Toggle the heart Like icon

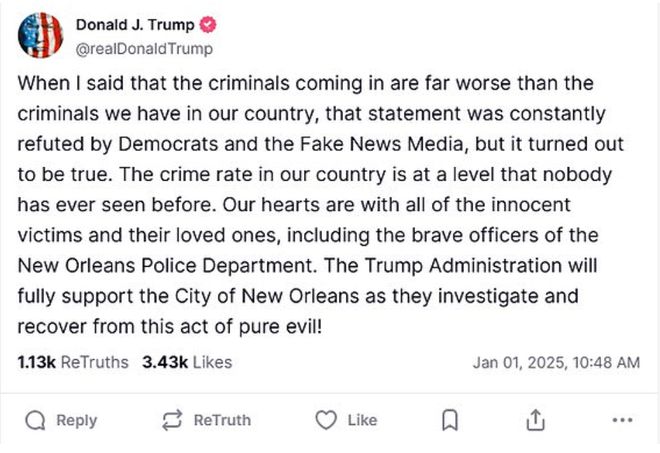point(325,420)
